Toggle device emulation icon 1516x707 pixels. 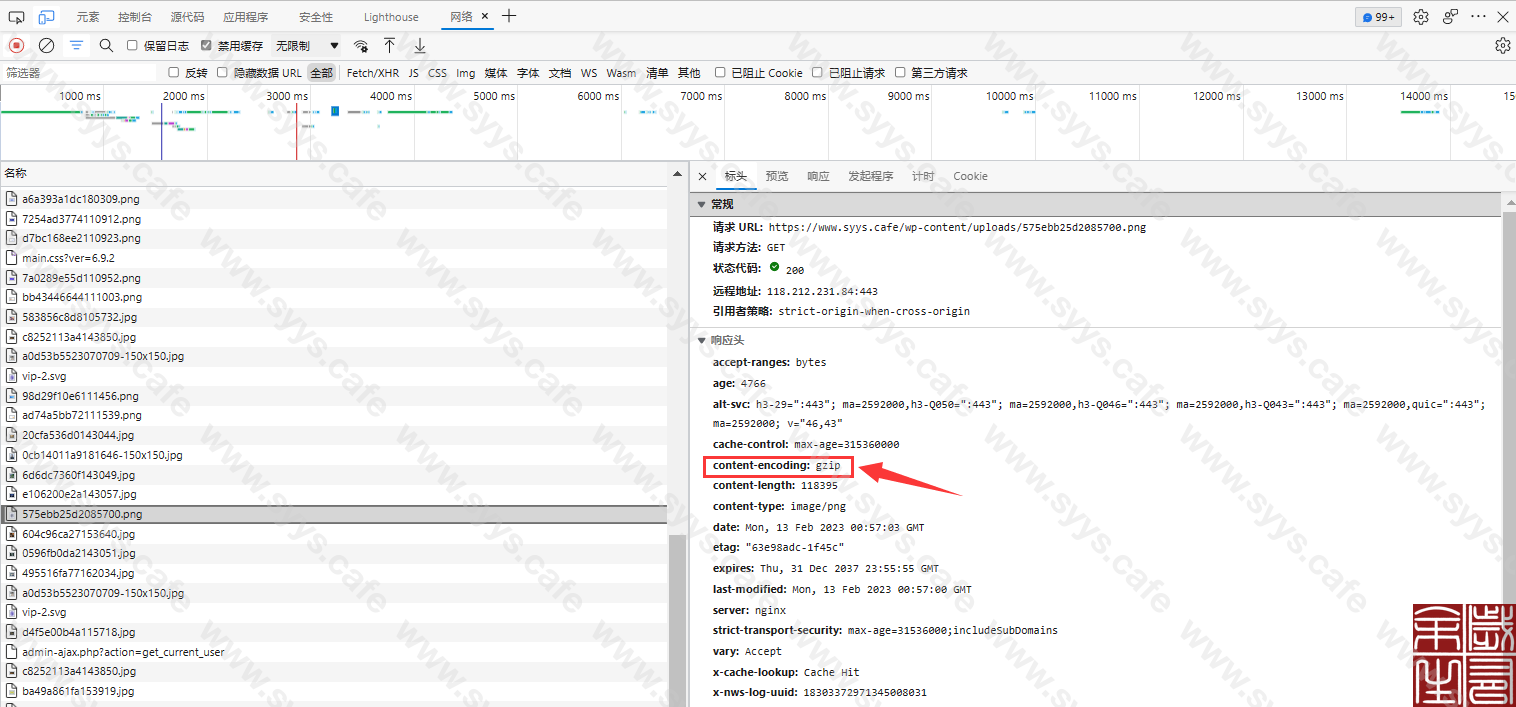(46, 17)
